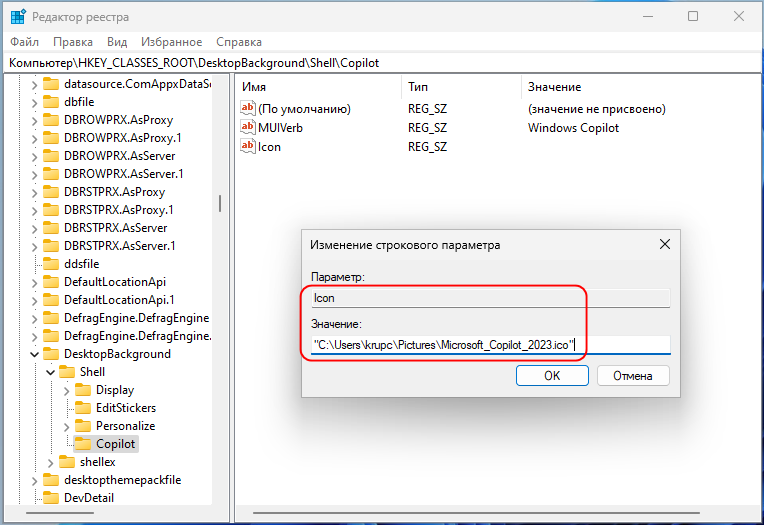
Task: Expand the datasource.ComAppxDataS key
Action: point(34,85)
